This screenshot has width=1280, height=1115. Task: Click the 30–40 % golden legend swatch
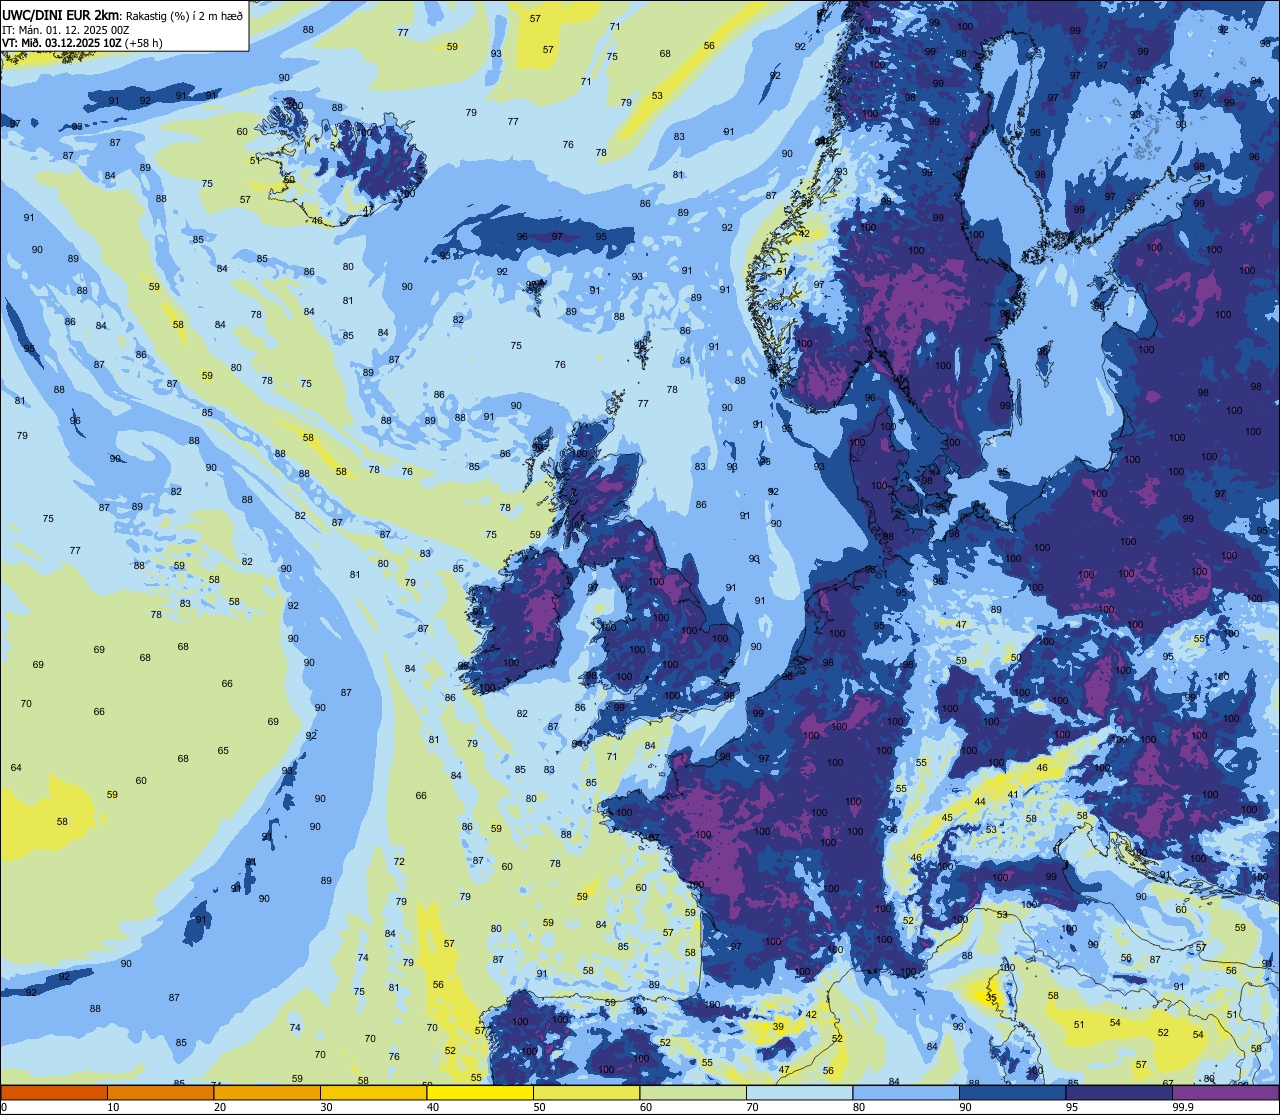pyautogui.click(x=373, y=1093)
